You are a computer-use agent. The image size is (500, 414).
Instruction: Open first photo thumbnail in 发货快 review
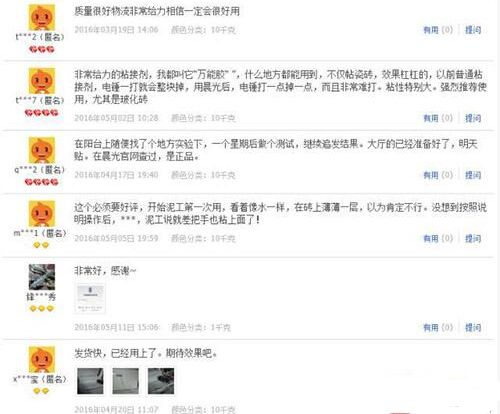(90, 381)
